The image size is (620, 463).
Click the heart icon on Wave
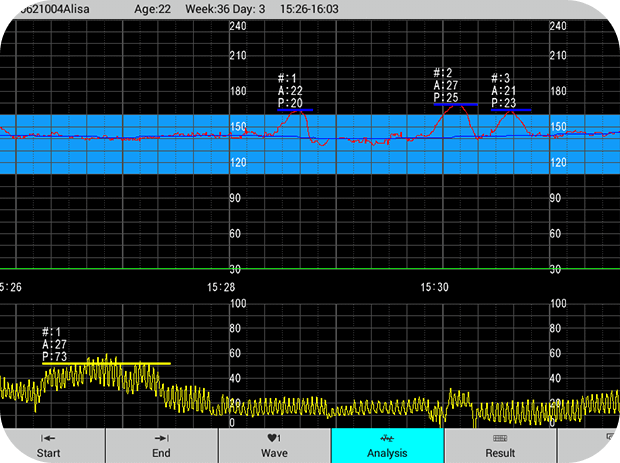(x=274, y=438)
